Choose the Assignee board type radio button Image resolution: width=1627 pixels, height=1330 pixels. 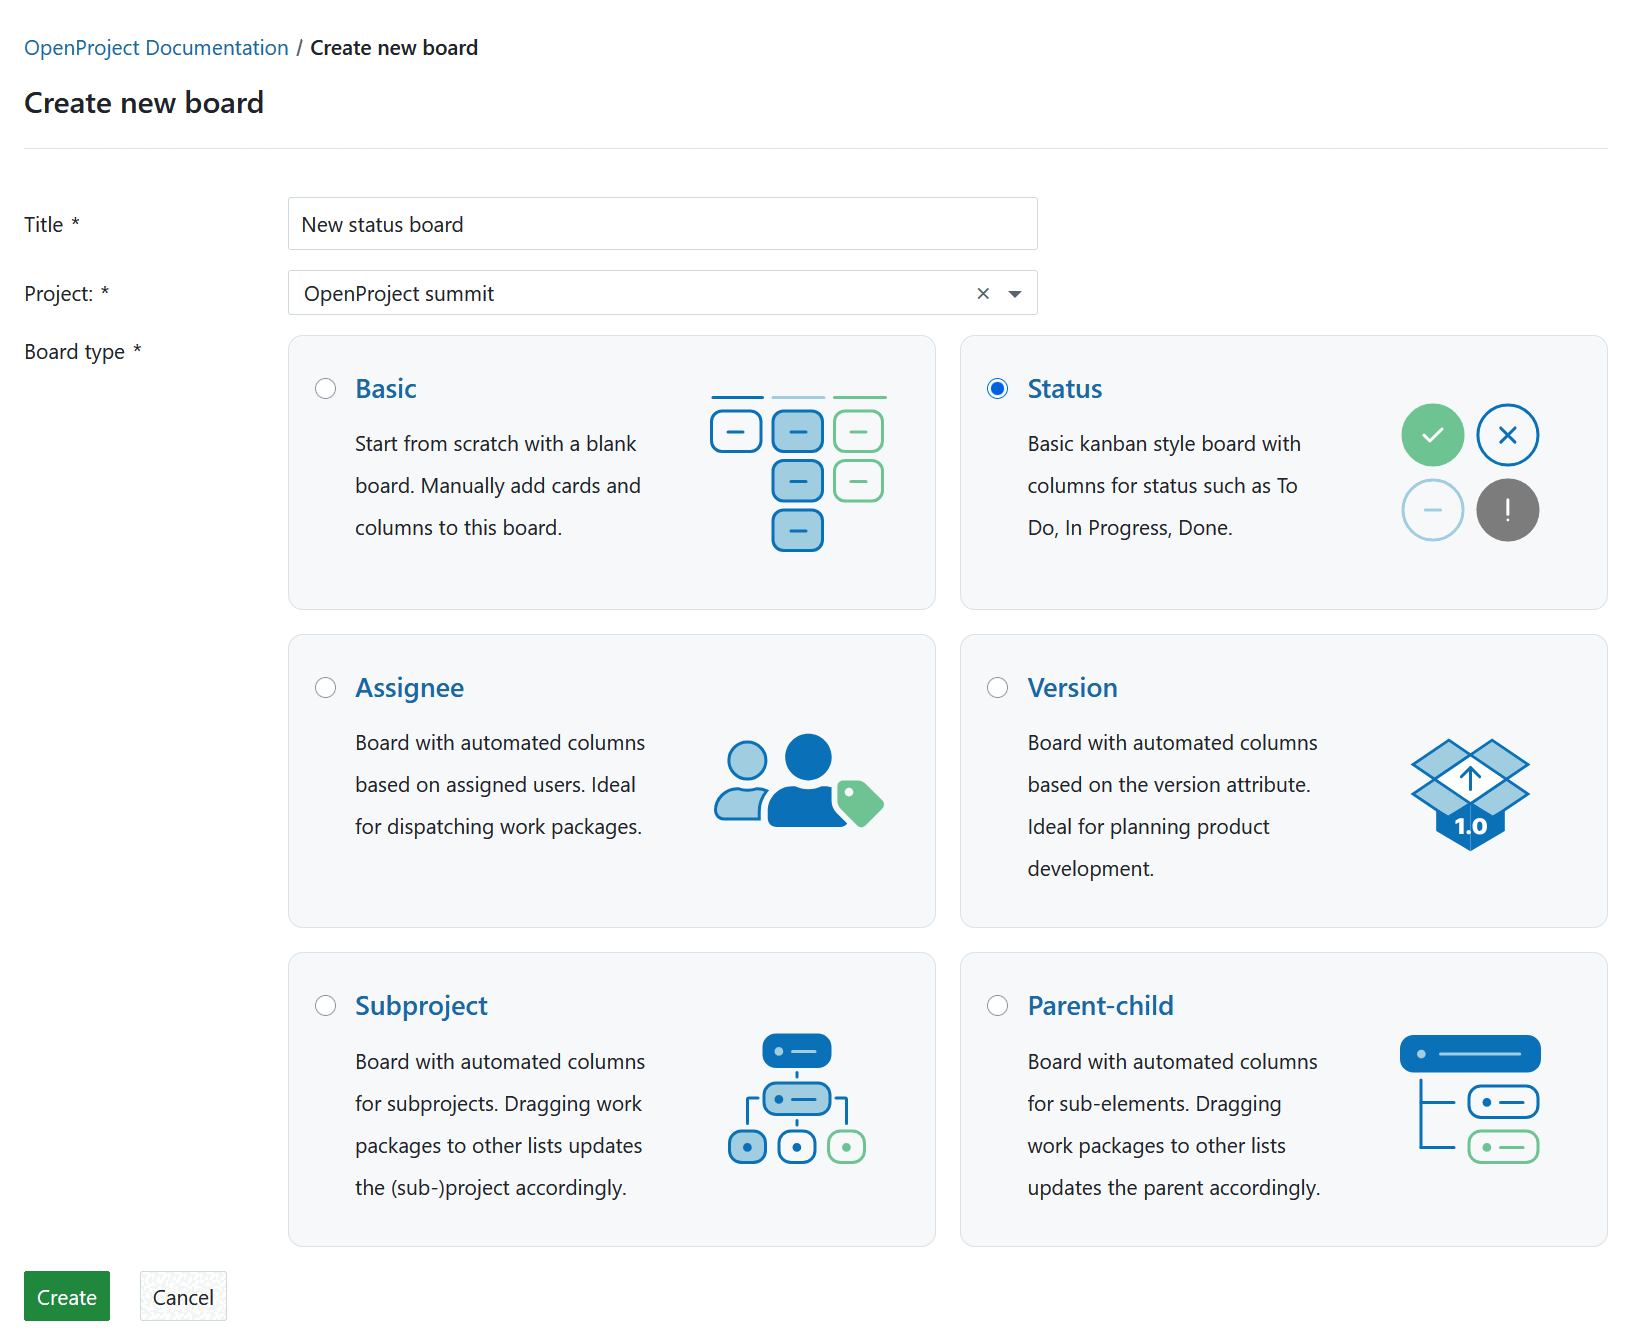[326, 688]
